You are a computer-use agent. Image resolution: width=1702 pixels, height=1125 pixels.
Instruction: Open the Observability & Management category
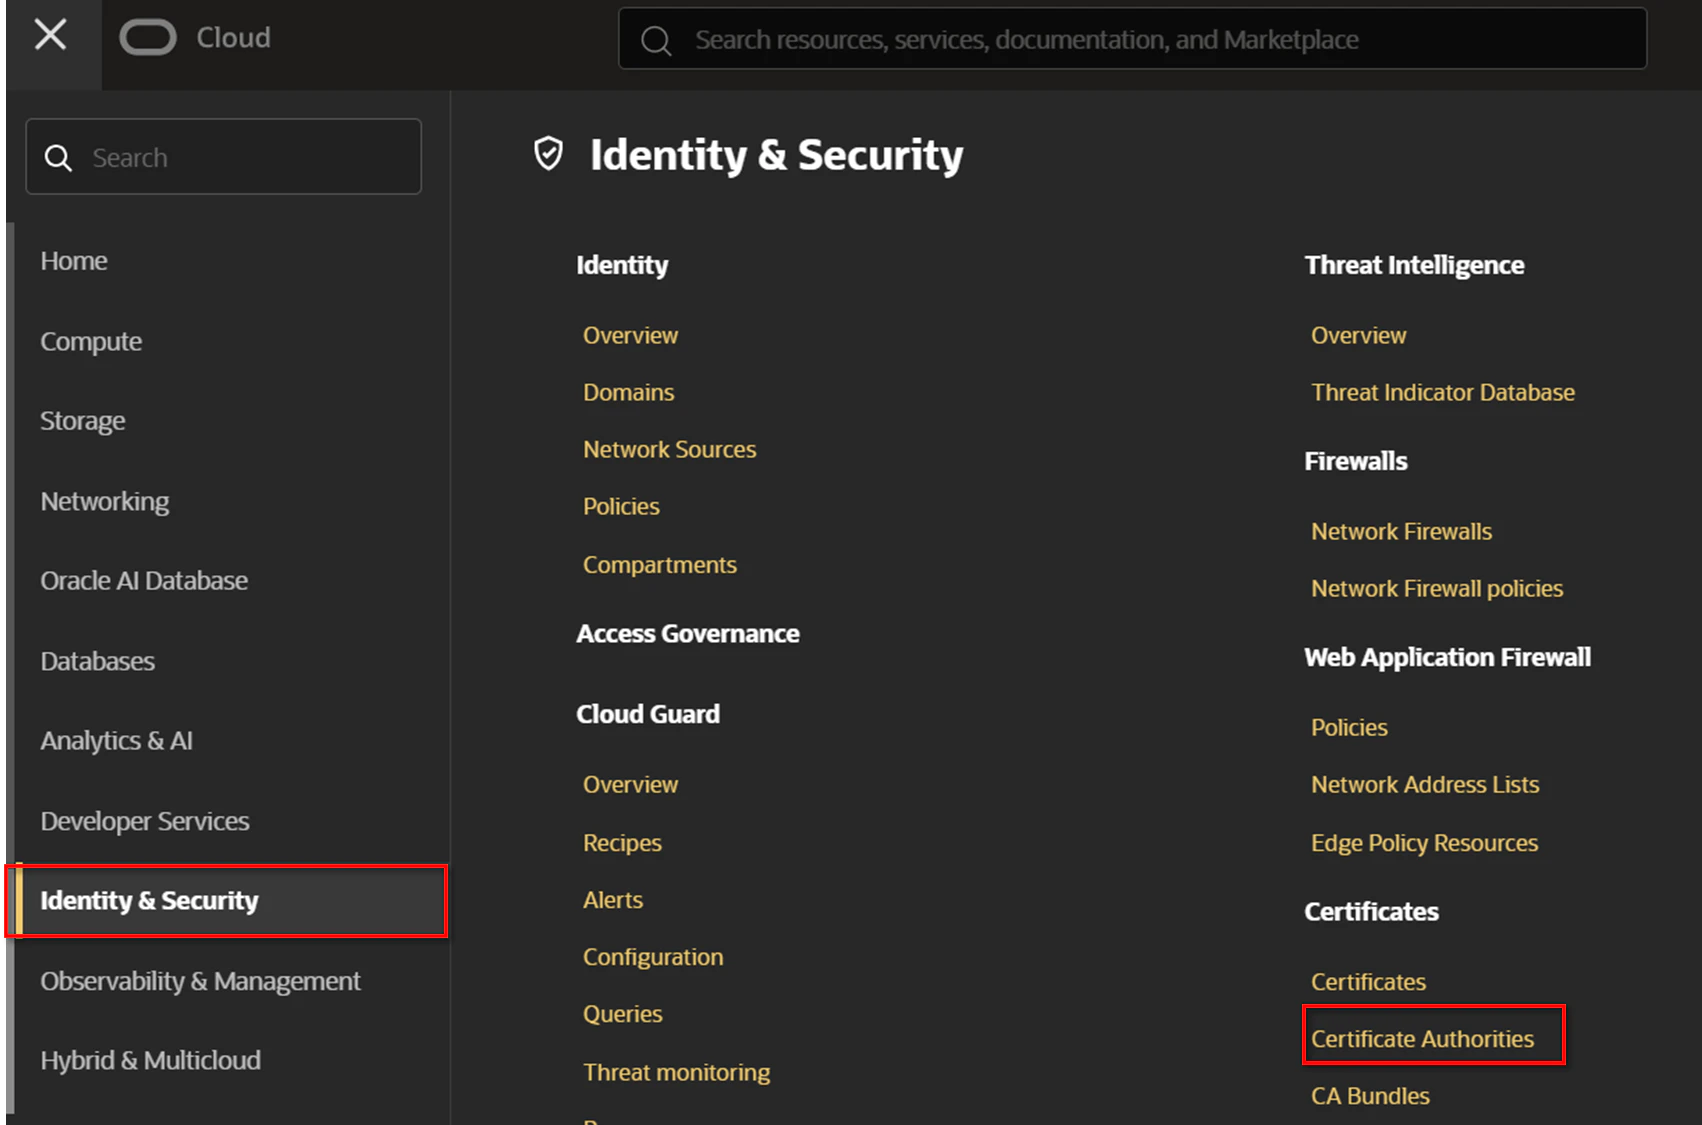click(x=200, y=981)
